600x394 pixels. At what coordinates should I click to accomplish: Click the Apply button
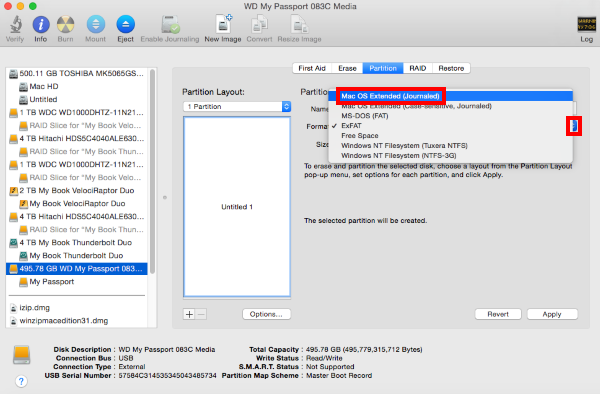click(x=552, y=314)
